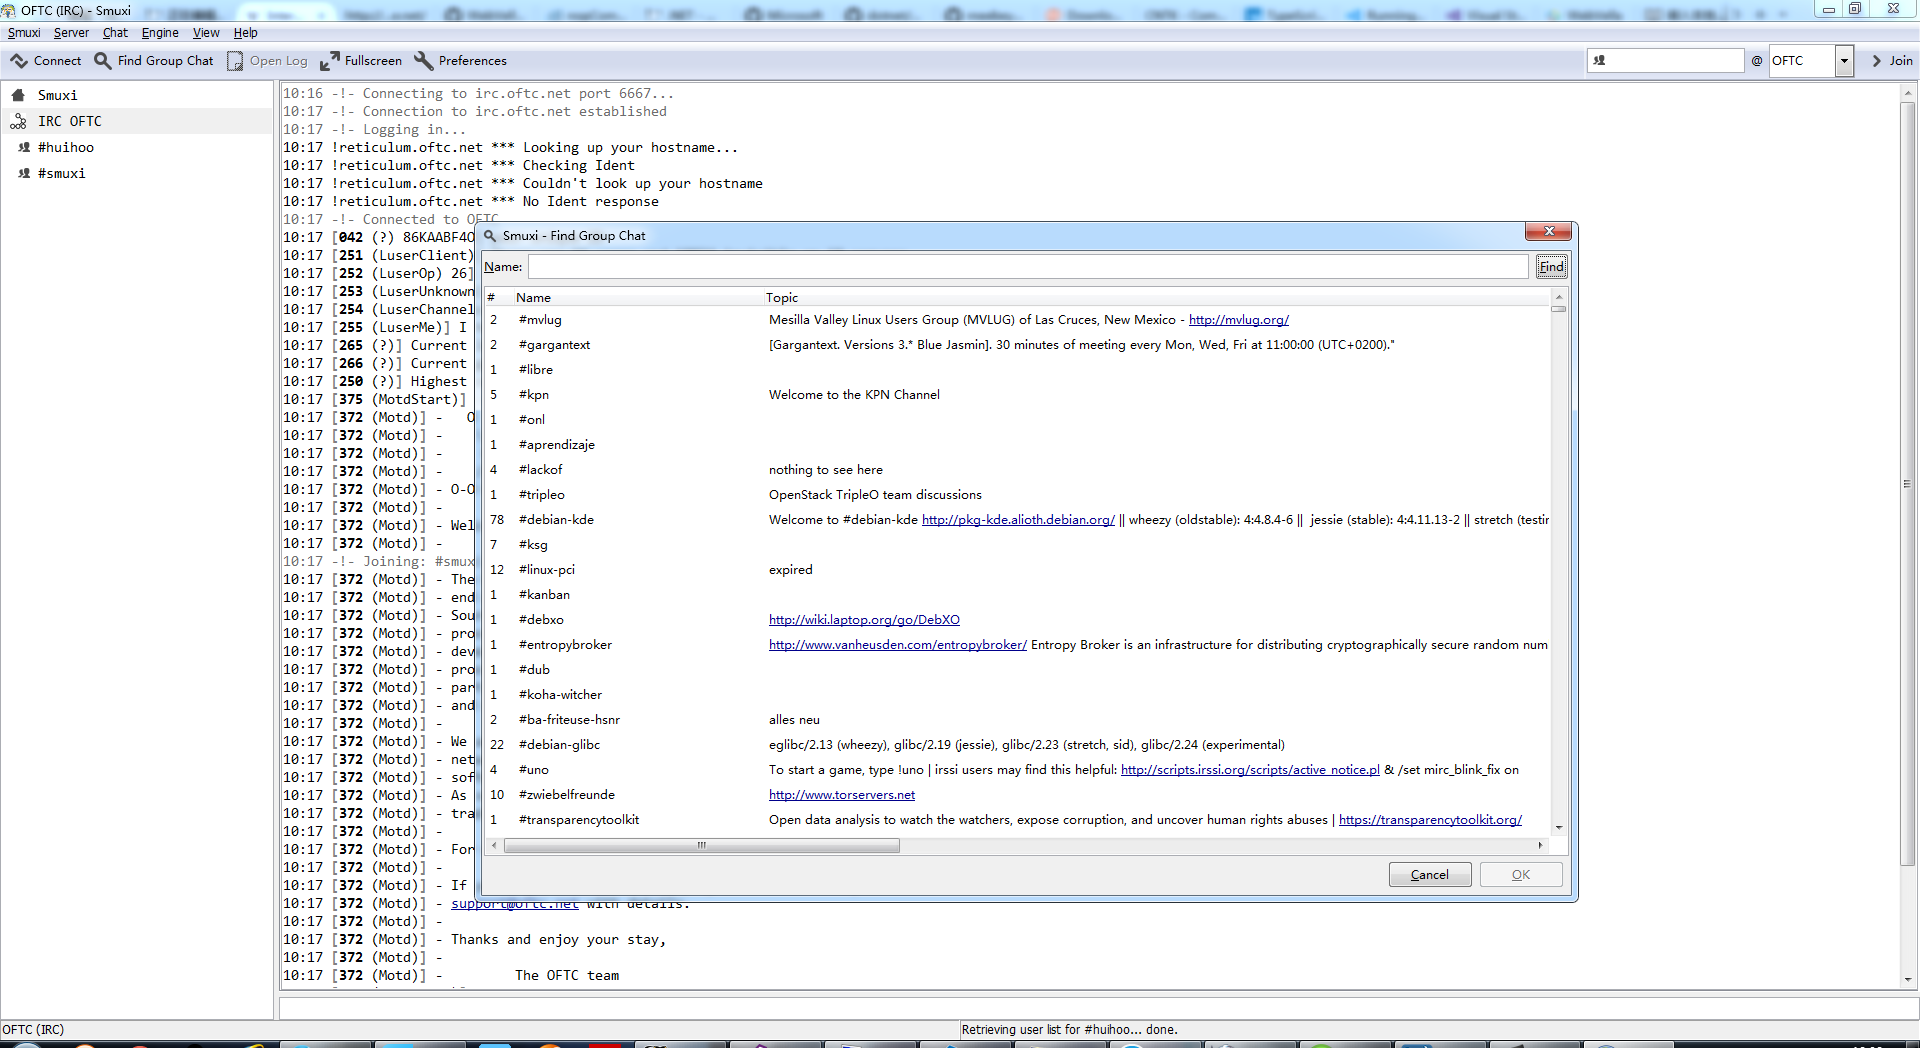Screen dimensions: 1920x1048
Task: Expand the OFTC network dropdown
Action: 1843,61
